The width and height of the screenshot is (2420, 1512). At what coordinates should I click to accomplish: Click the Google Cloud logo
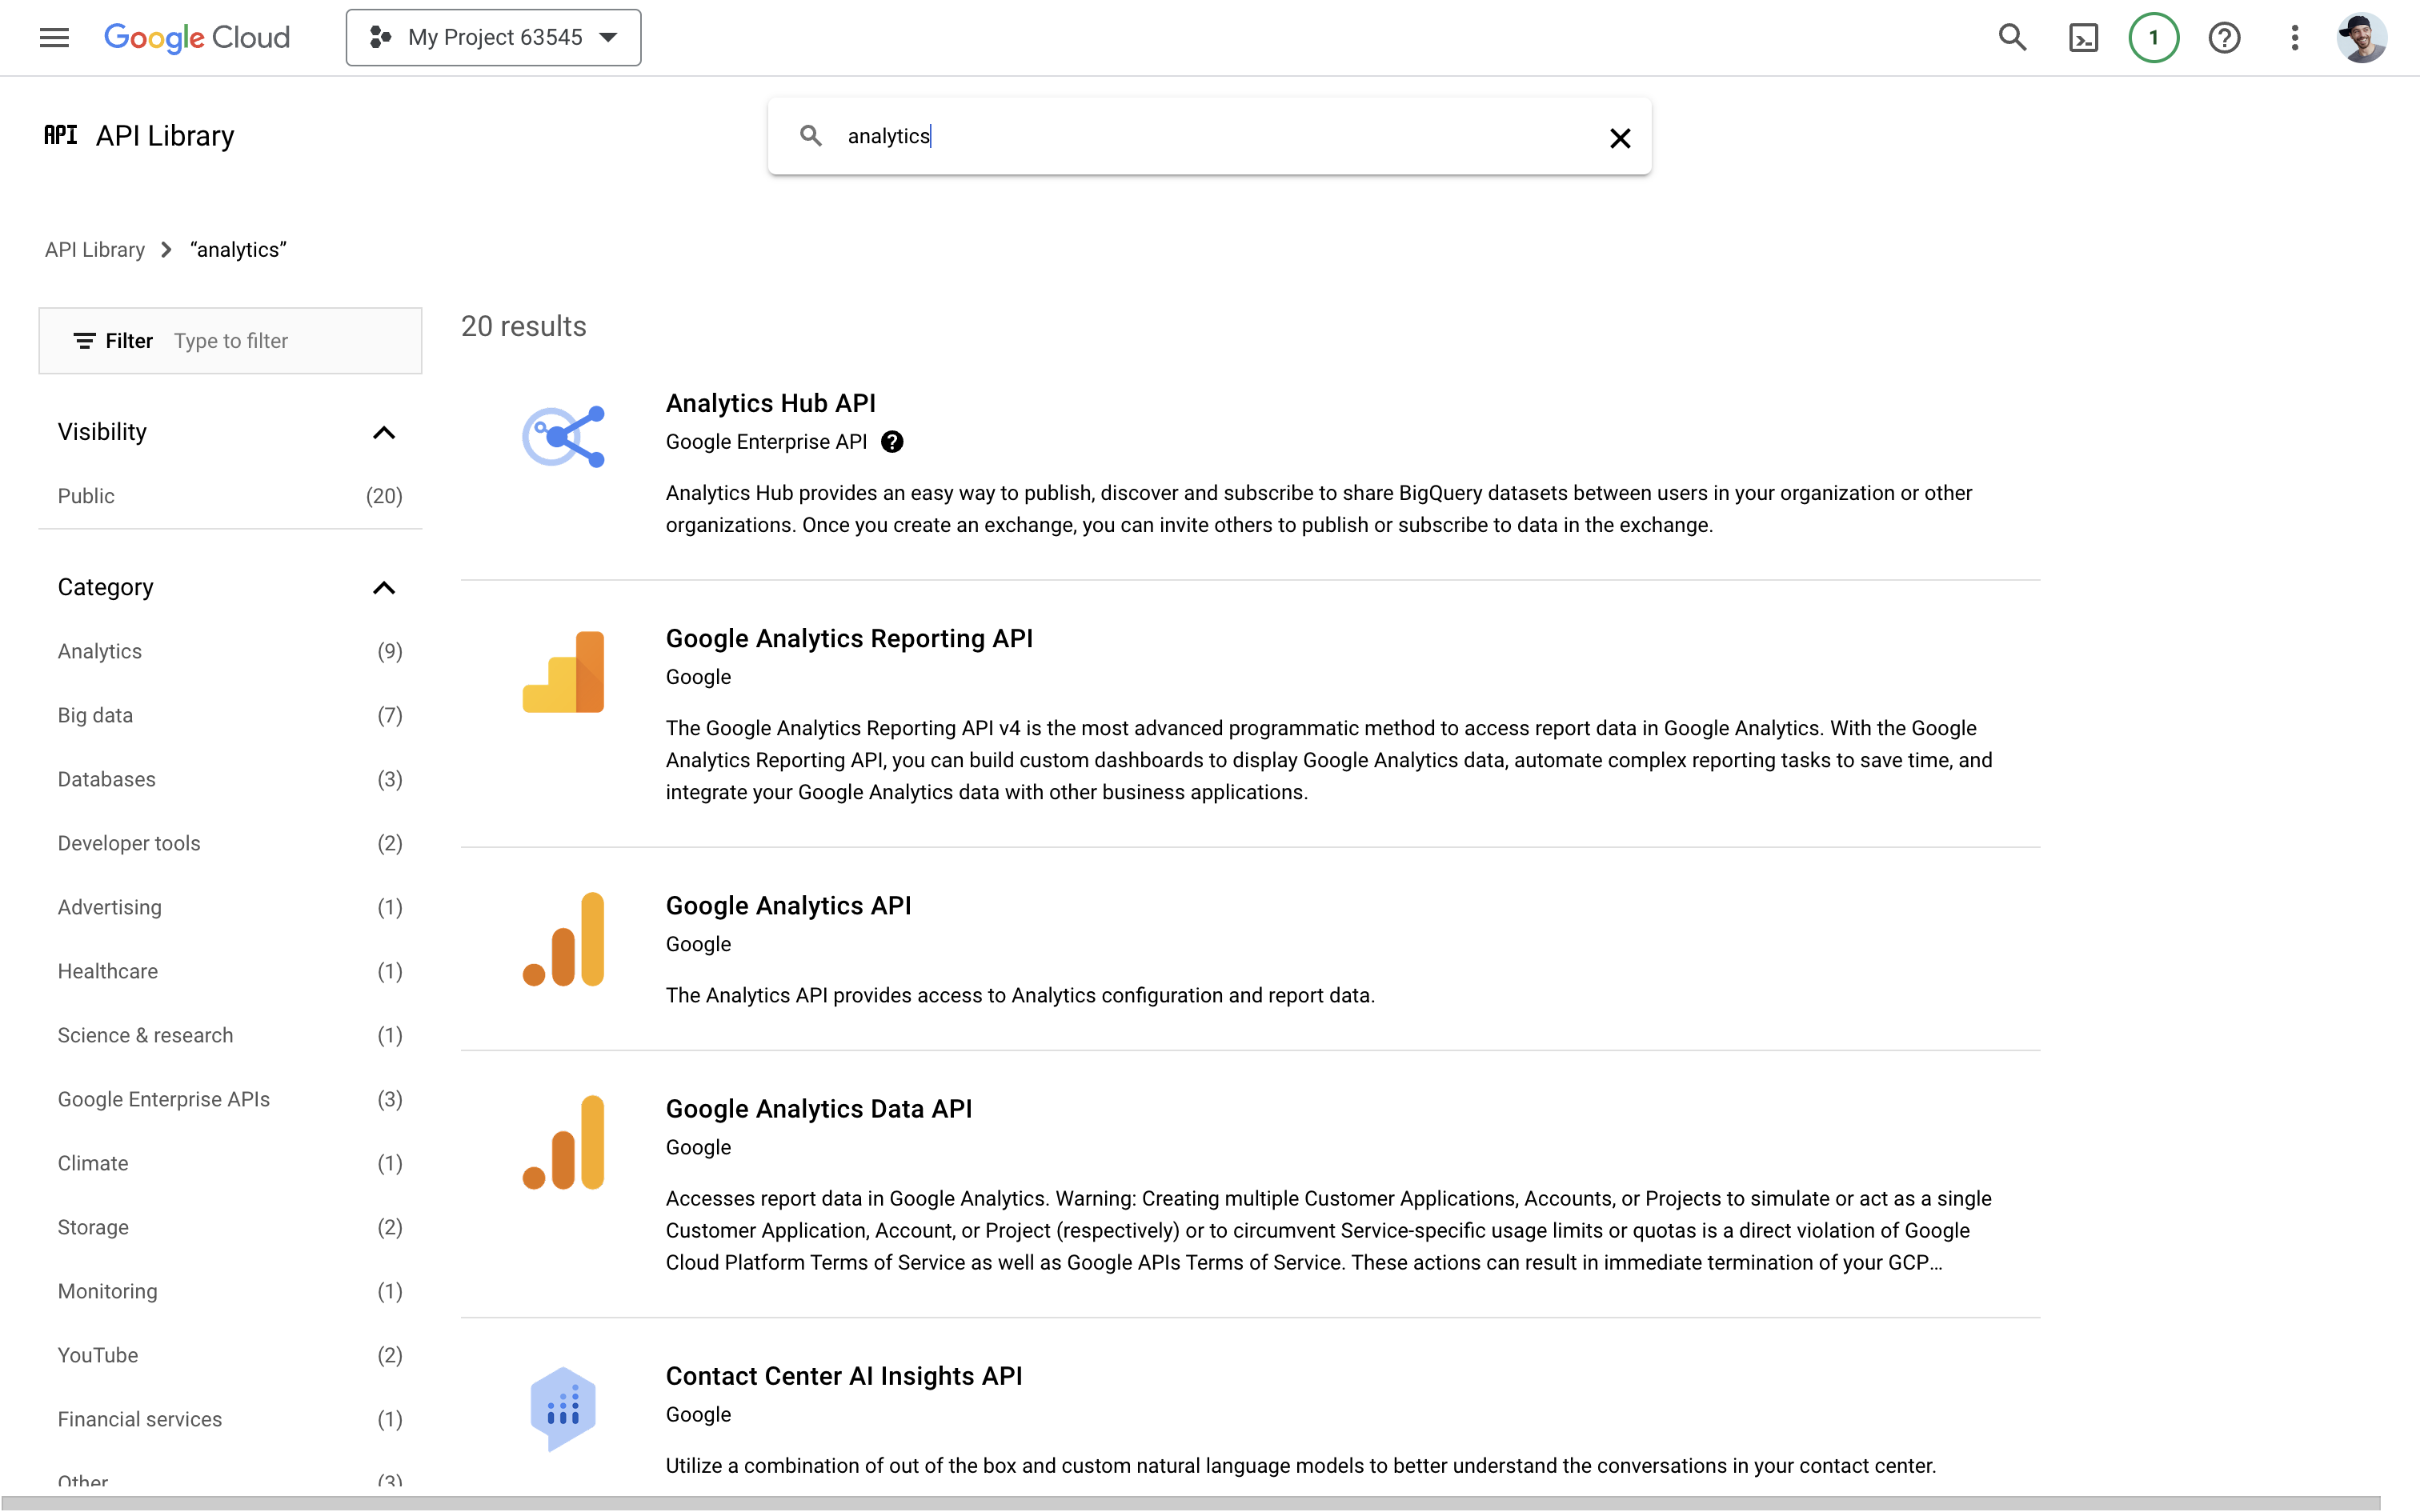[196, 37]
